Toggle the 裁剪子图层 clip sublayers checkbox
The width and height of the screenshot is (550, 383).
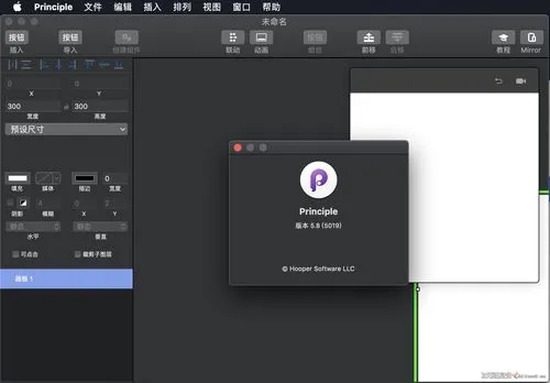78,254
